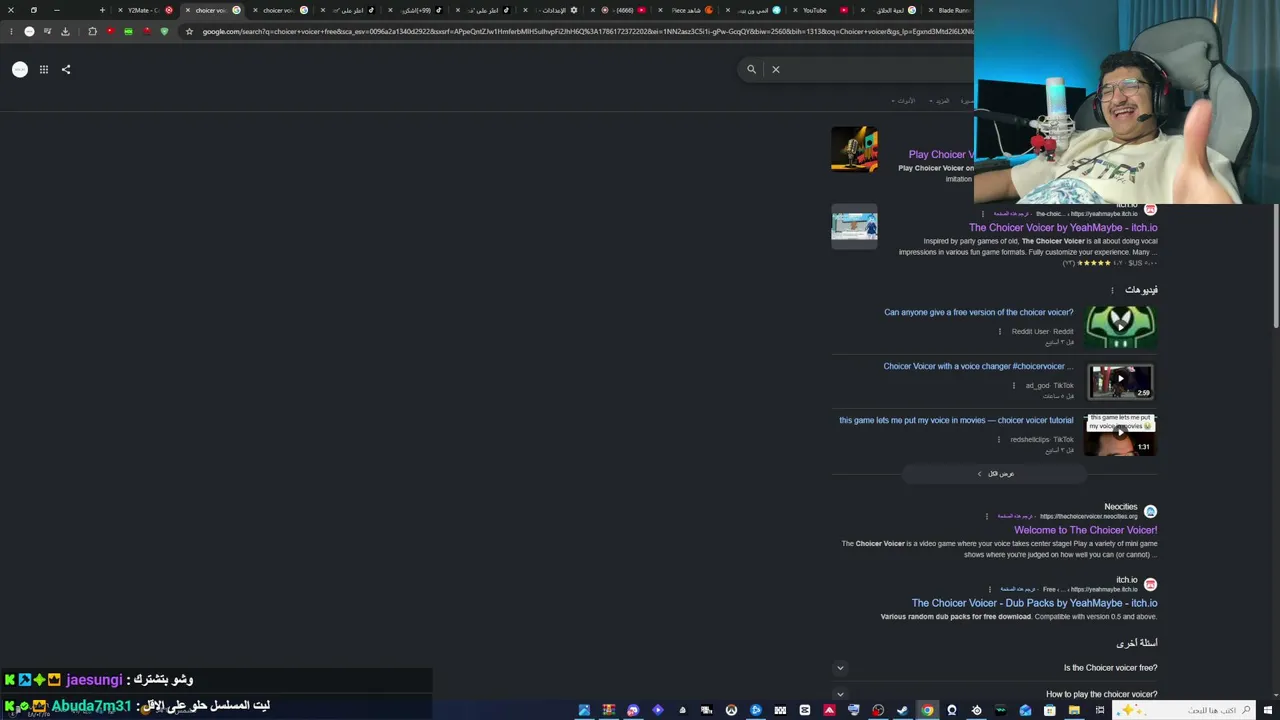Screen dimensions: 1280x720
Task: Open Chrome downloads icon in toolbar
Action: [66, 31]
